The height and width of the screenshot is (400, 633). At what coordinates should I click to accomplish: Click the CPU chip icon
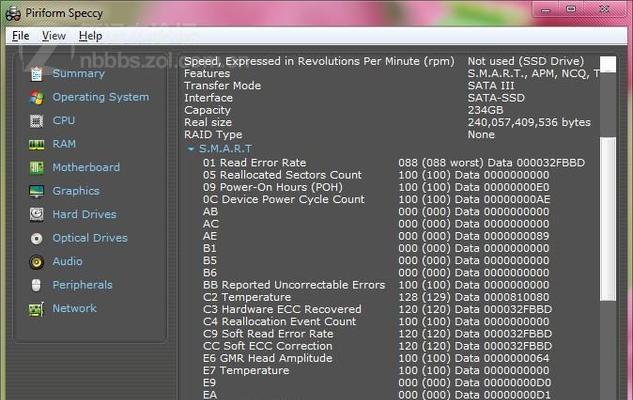tap(36, 121)
